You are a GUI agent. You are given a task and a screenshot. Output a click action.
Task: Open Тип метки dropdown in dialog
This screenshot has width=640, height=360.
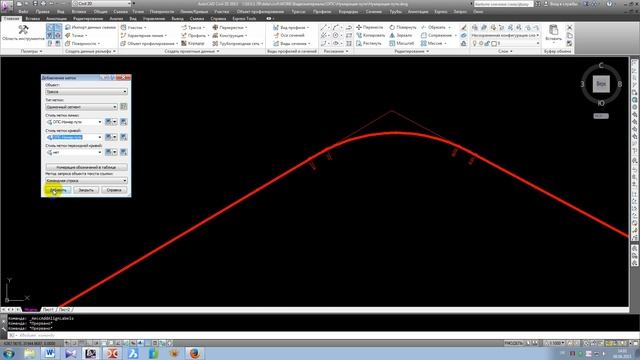coord(81,107)
